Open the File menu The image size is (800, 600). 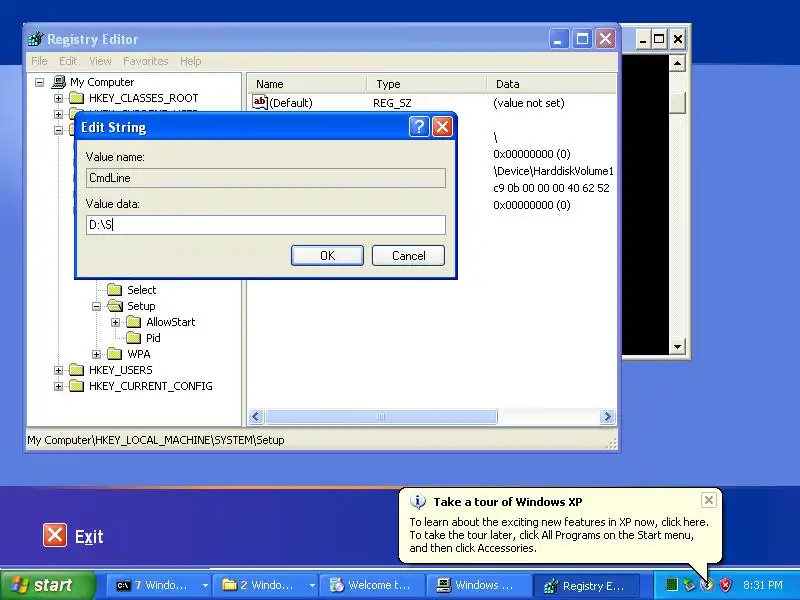tap(39, 61)
